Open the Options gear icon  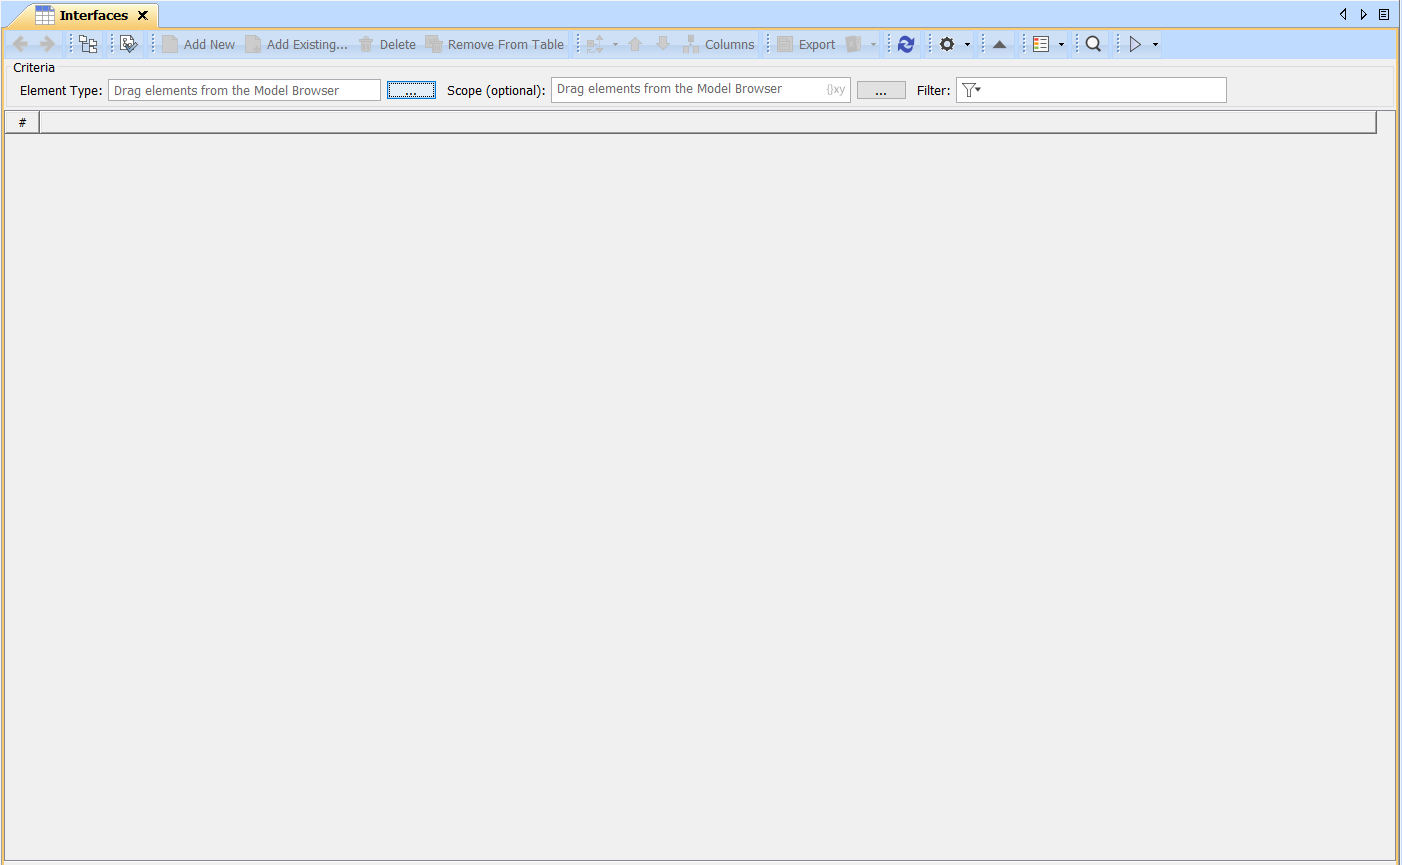[x=947, y=44]
